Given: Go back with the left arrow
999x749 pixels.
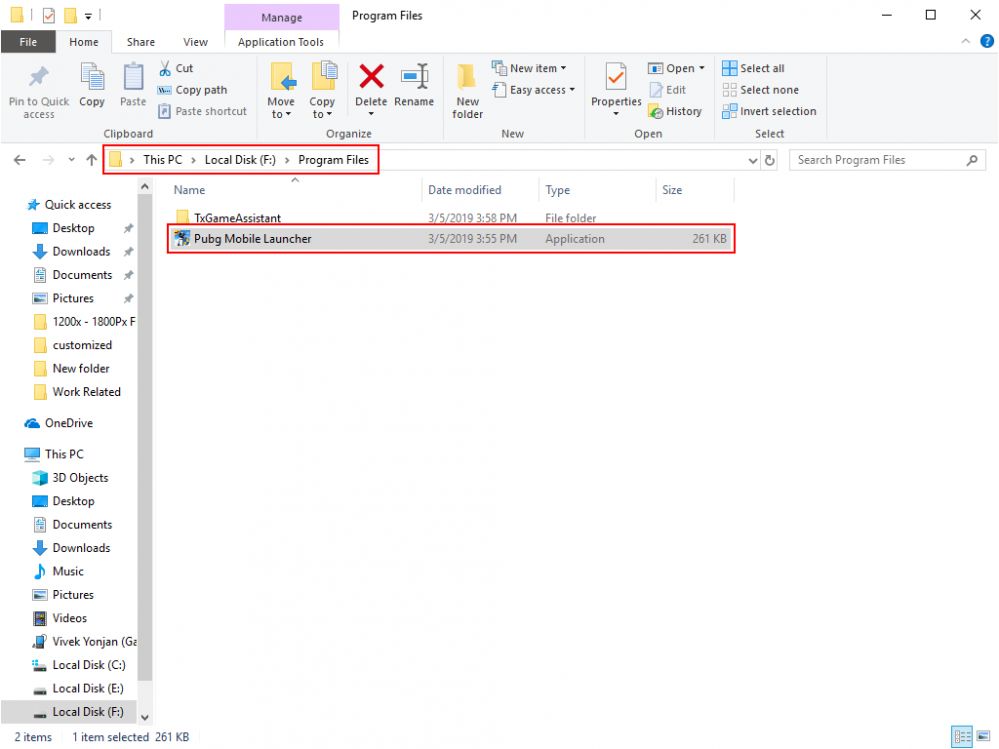Looking at the screenshot, I should pos(20,160).
